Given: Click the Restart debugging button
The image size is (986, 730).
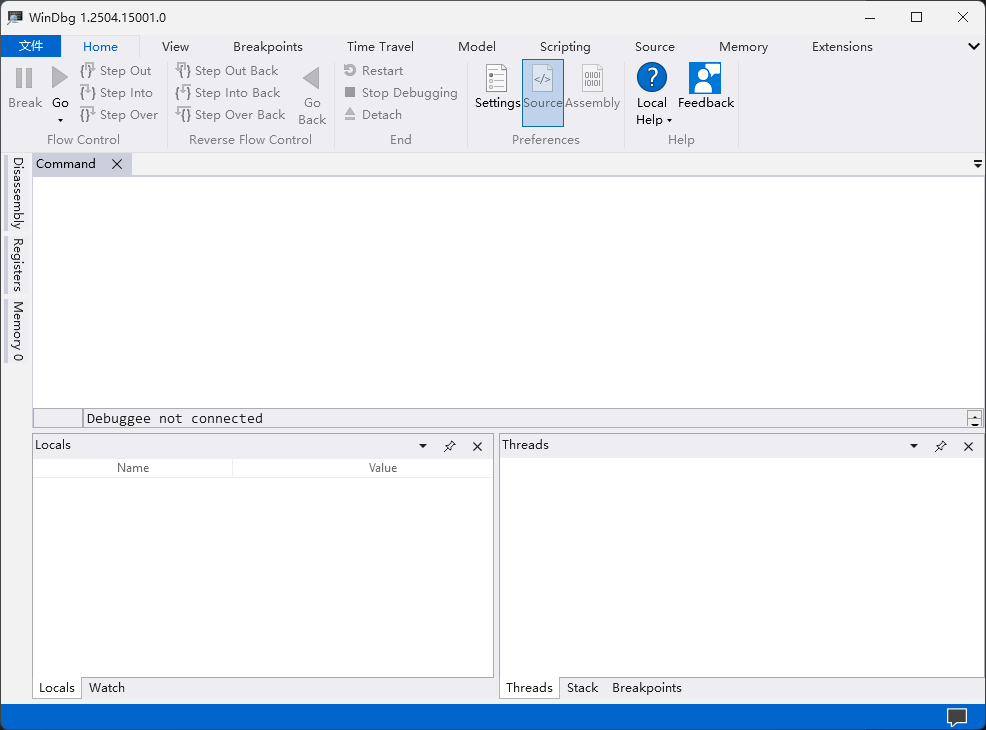Looking at the screenshot, I should (x=374, y=70).
